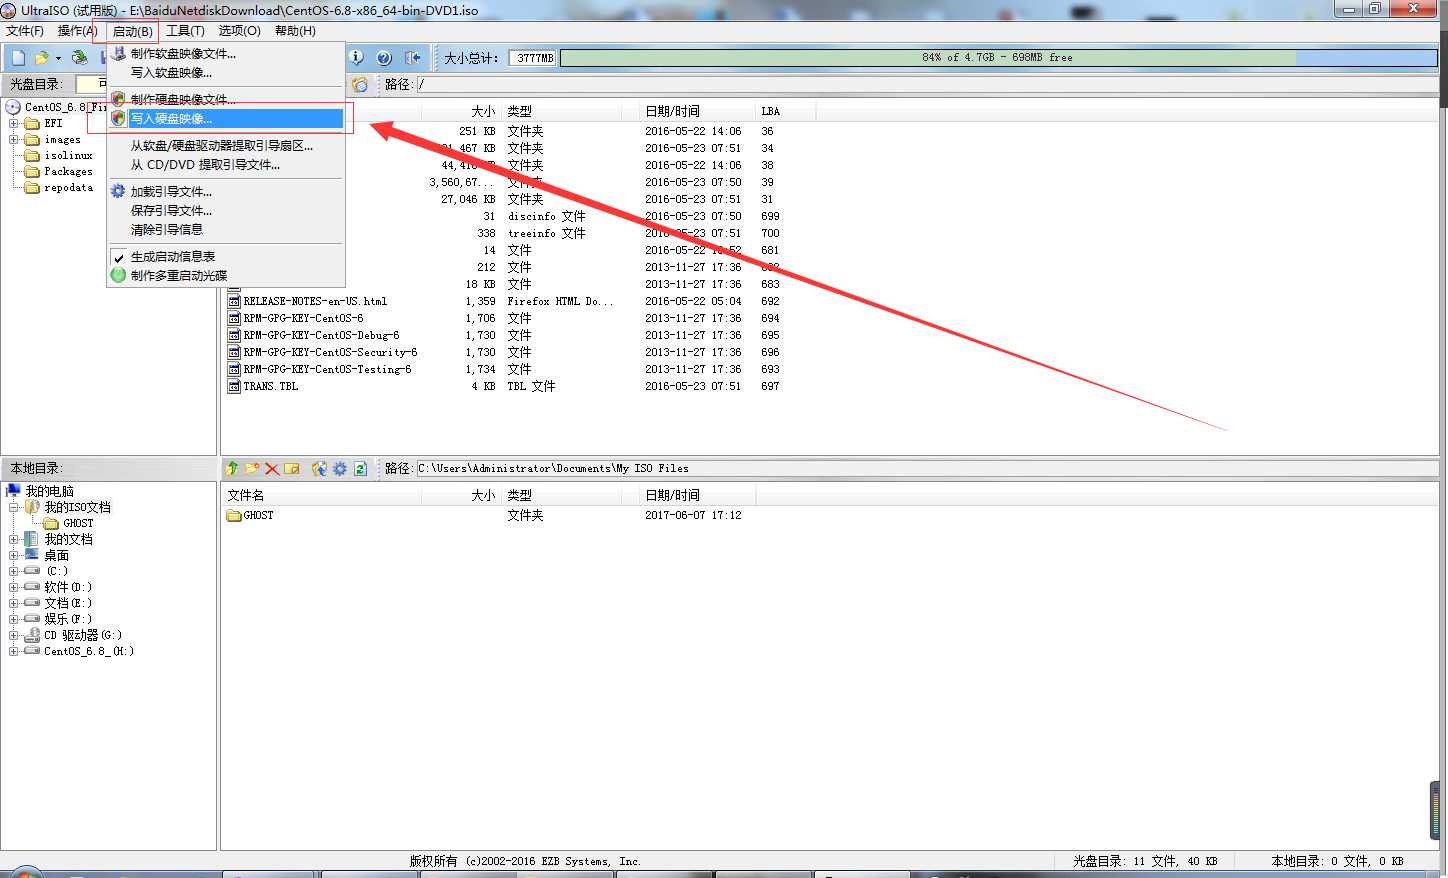This screenshot has height=878, width=1448.
Task: Click the icon left of the upper 路径 field
Action: click(360, 85)
